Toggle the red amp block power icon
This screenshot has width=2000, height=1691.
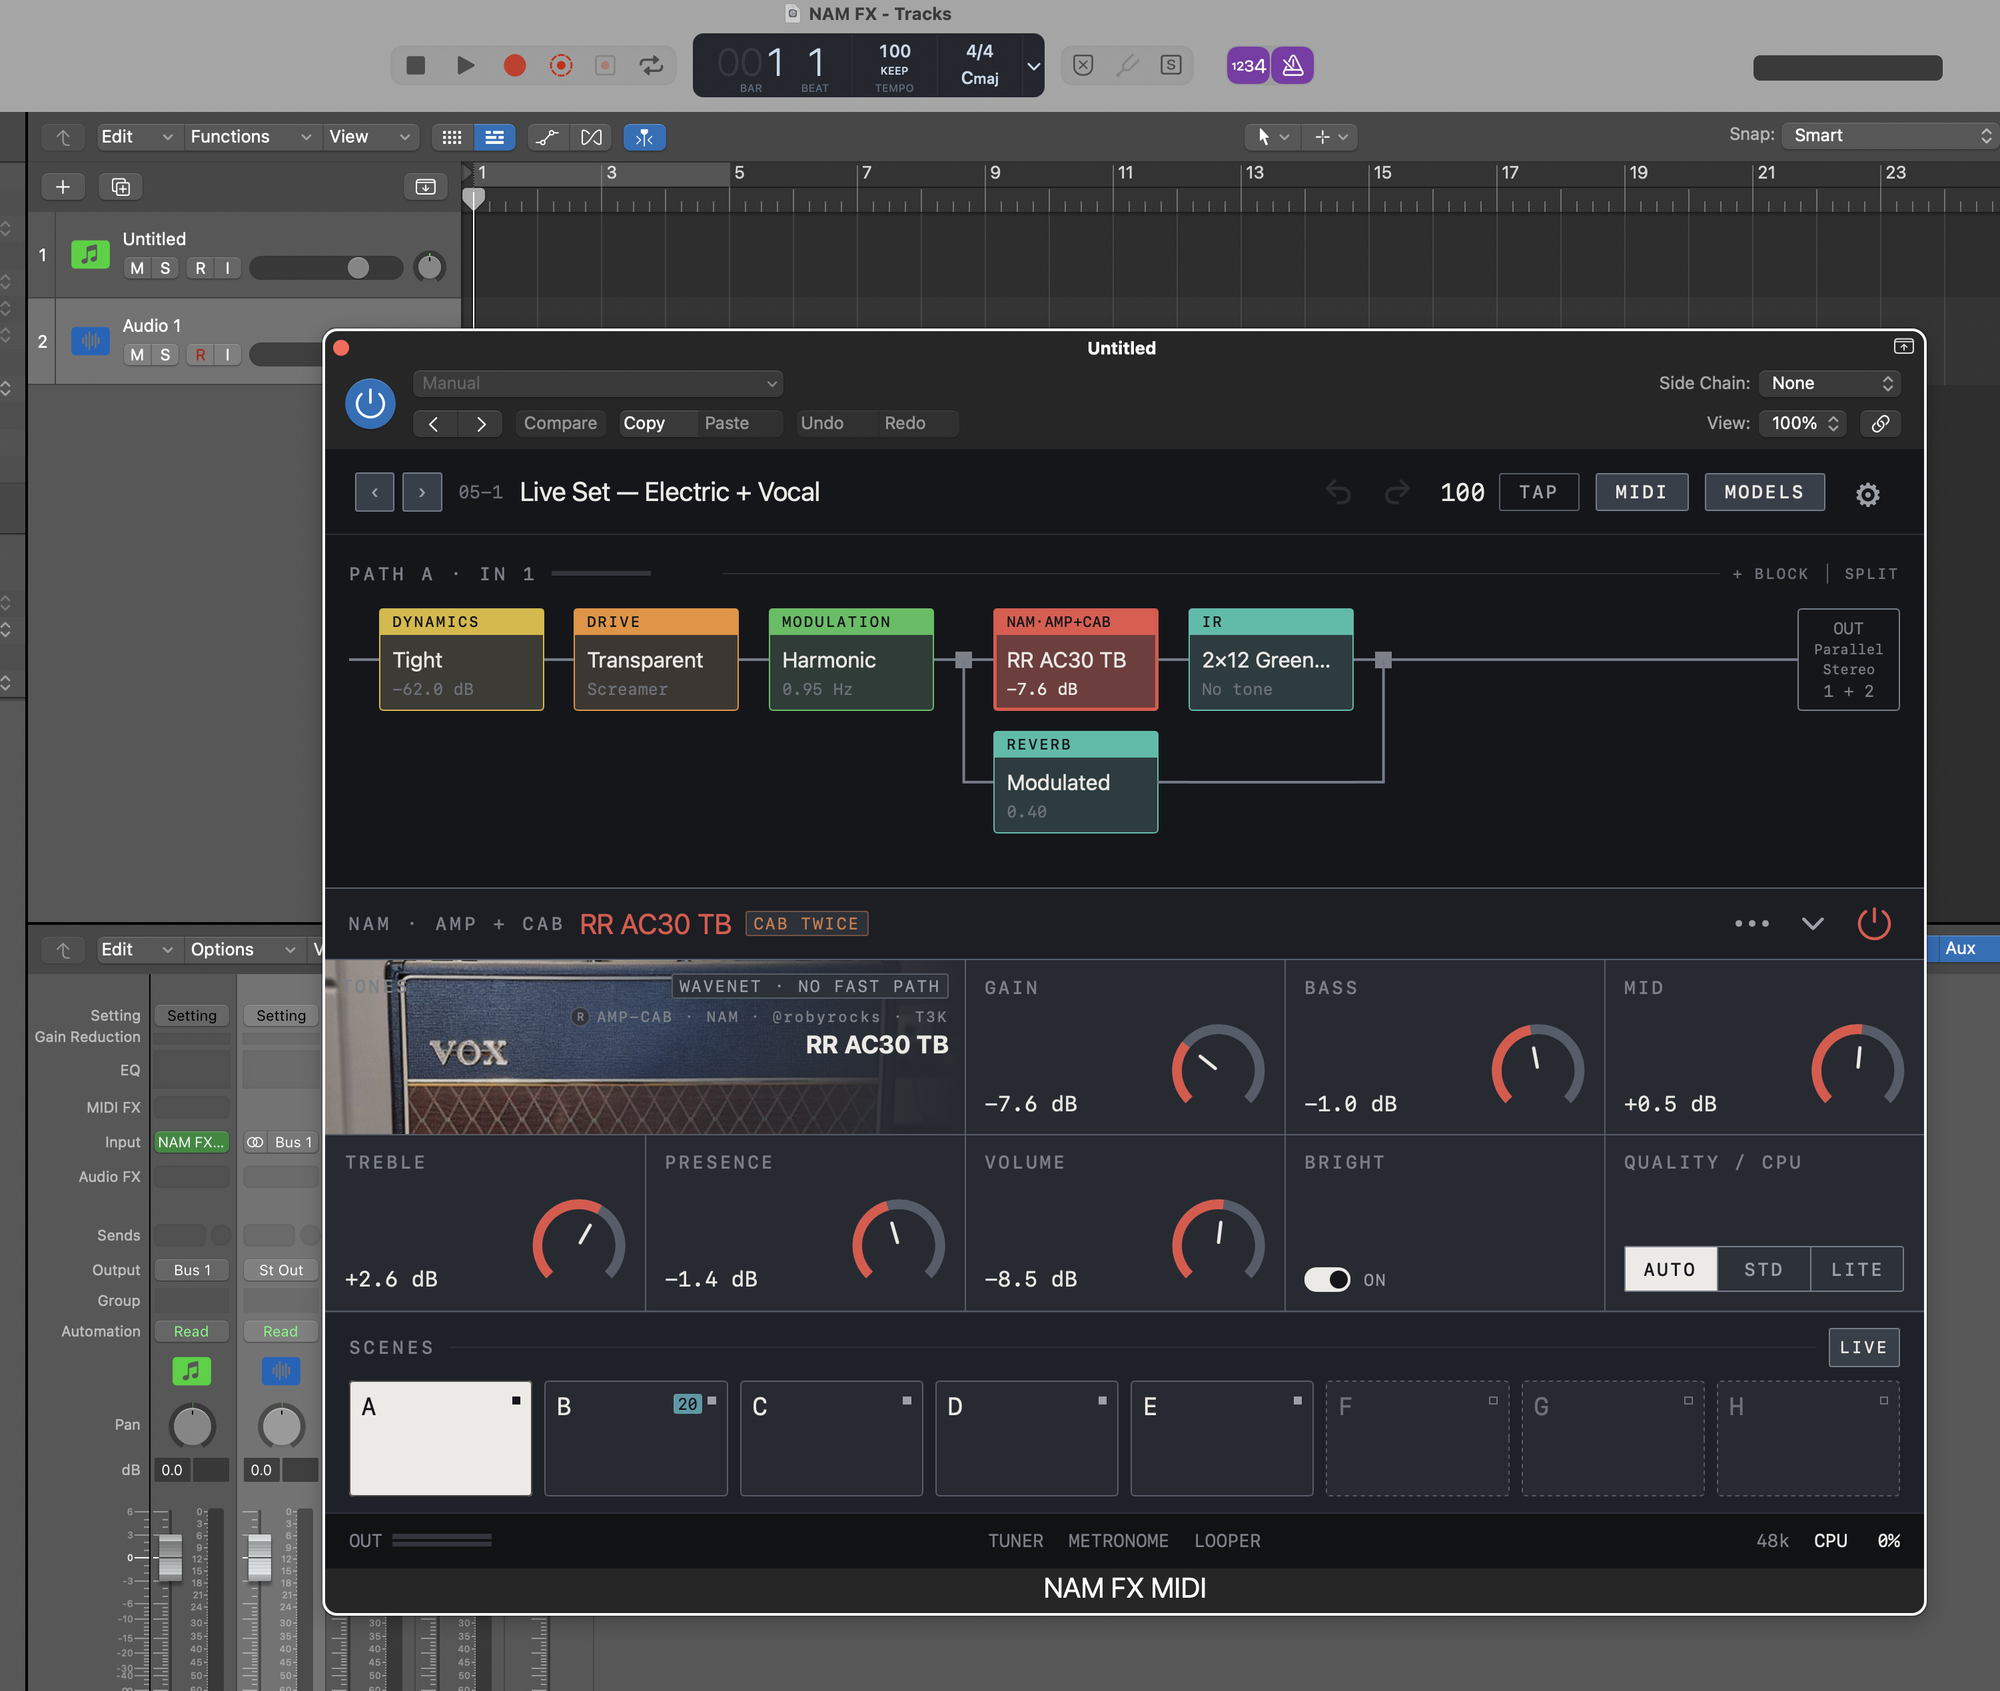tap(1874, 923)
